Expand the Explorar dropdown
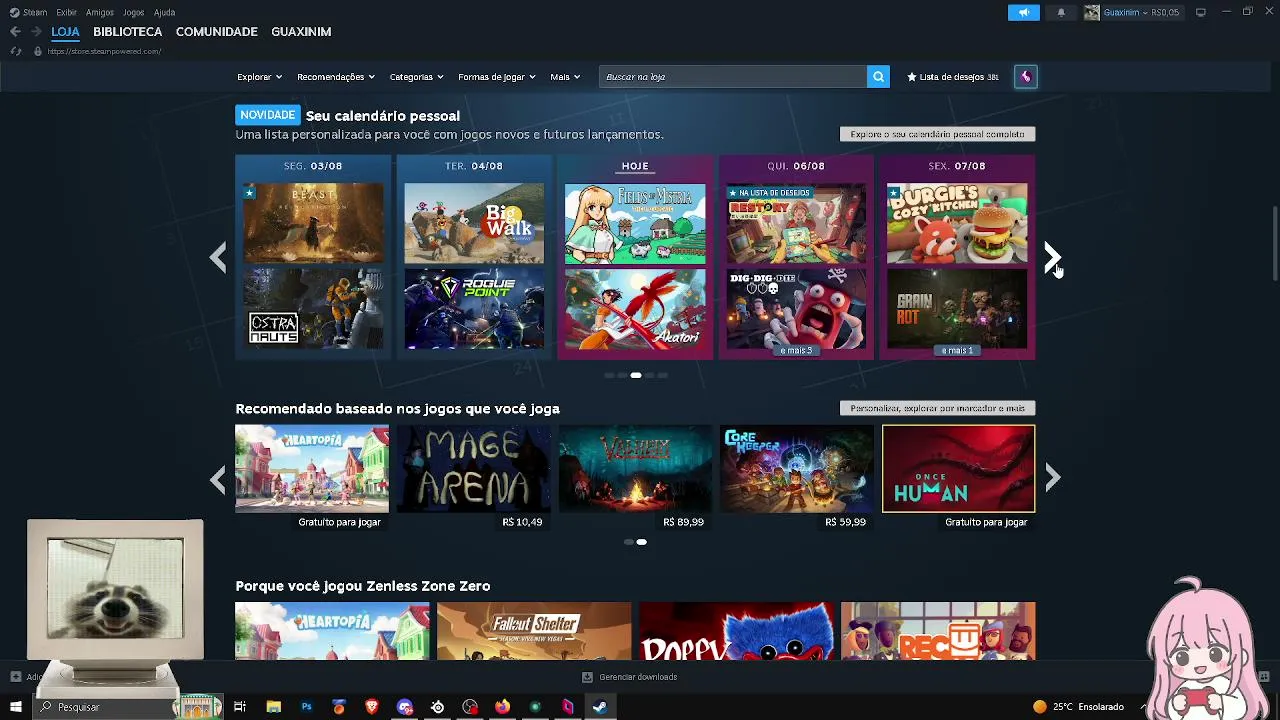Screen dimensions: 1280x720 pos(259,77)
